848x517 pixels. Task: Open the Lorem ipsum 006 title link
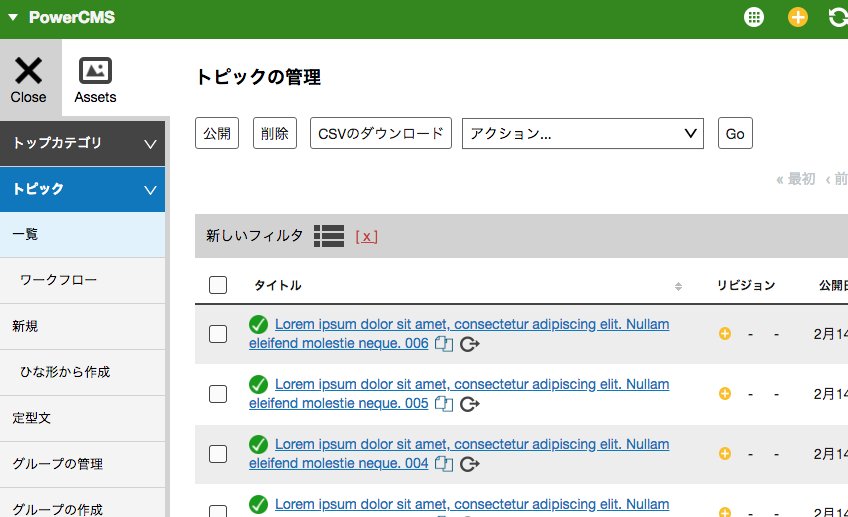coord(459,334)
